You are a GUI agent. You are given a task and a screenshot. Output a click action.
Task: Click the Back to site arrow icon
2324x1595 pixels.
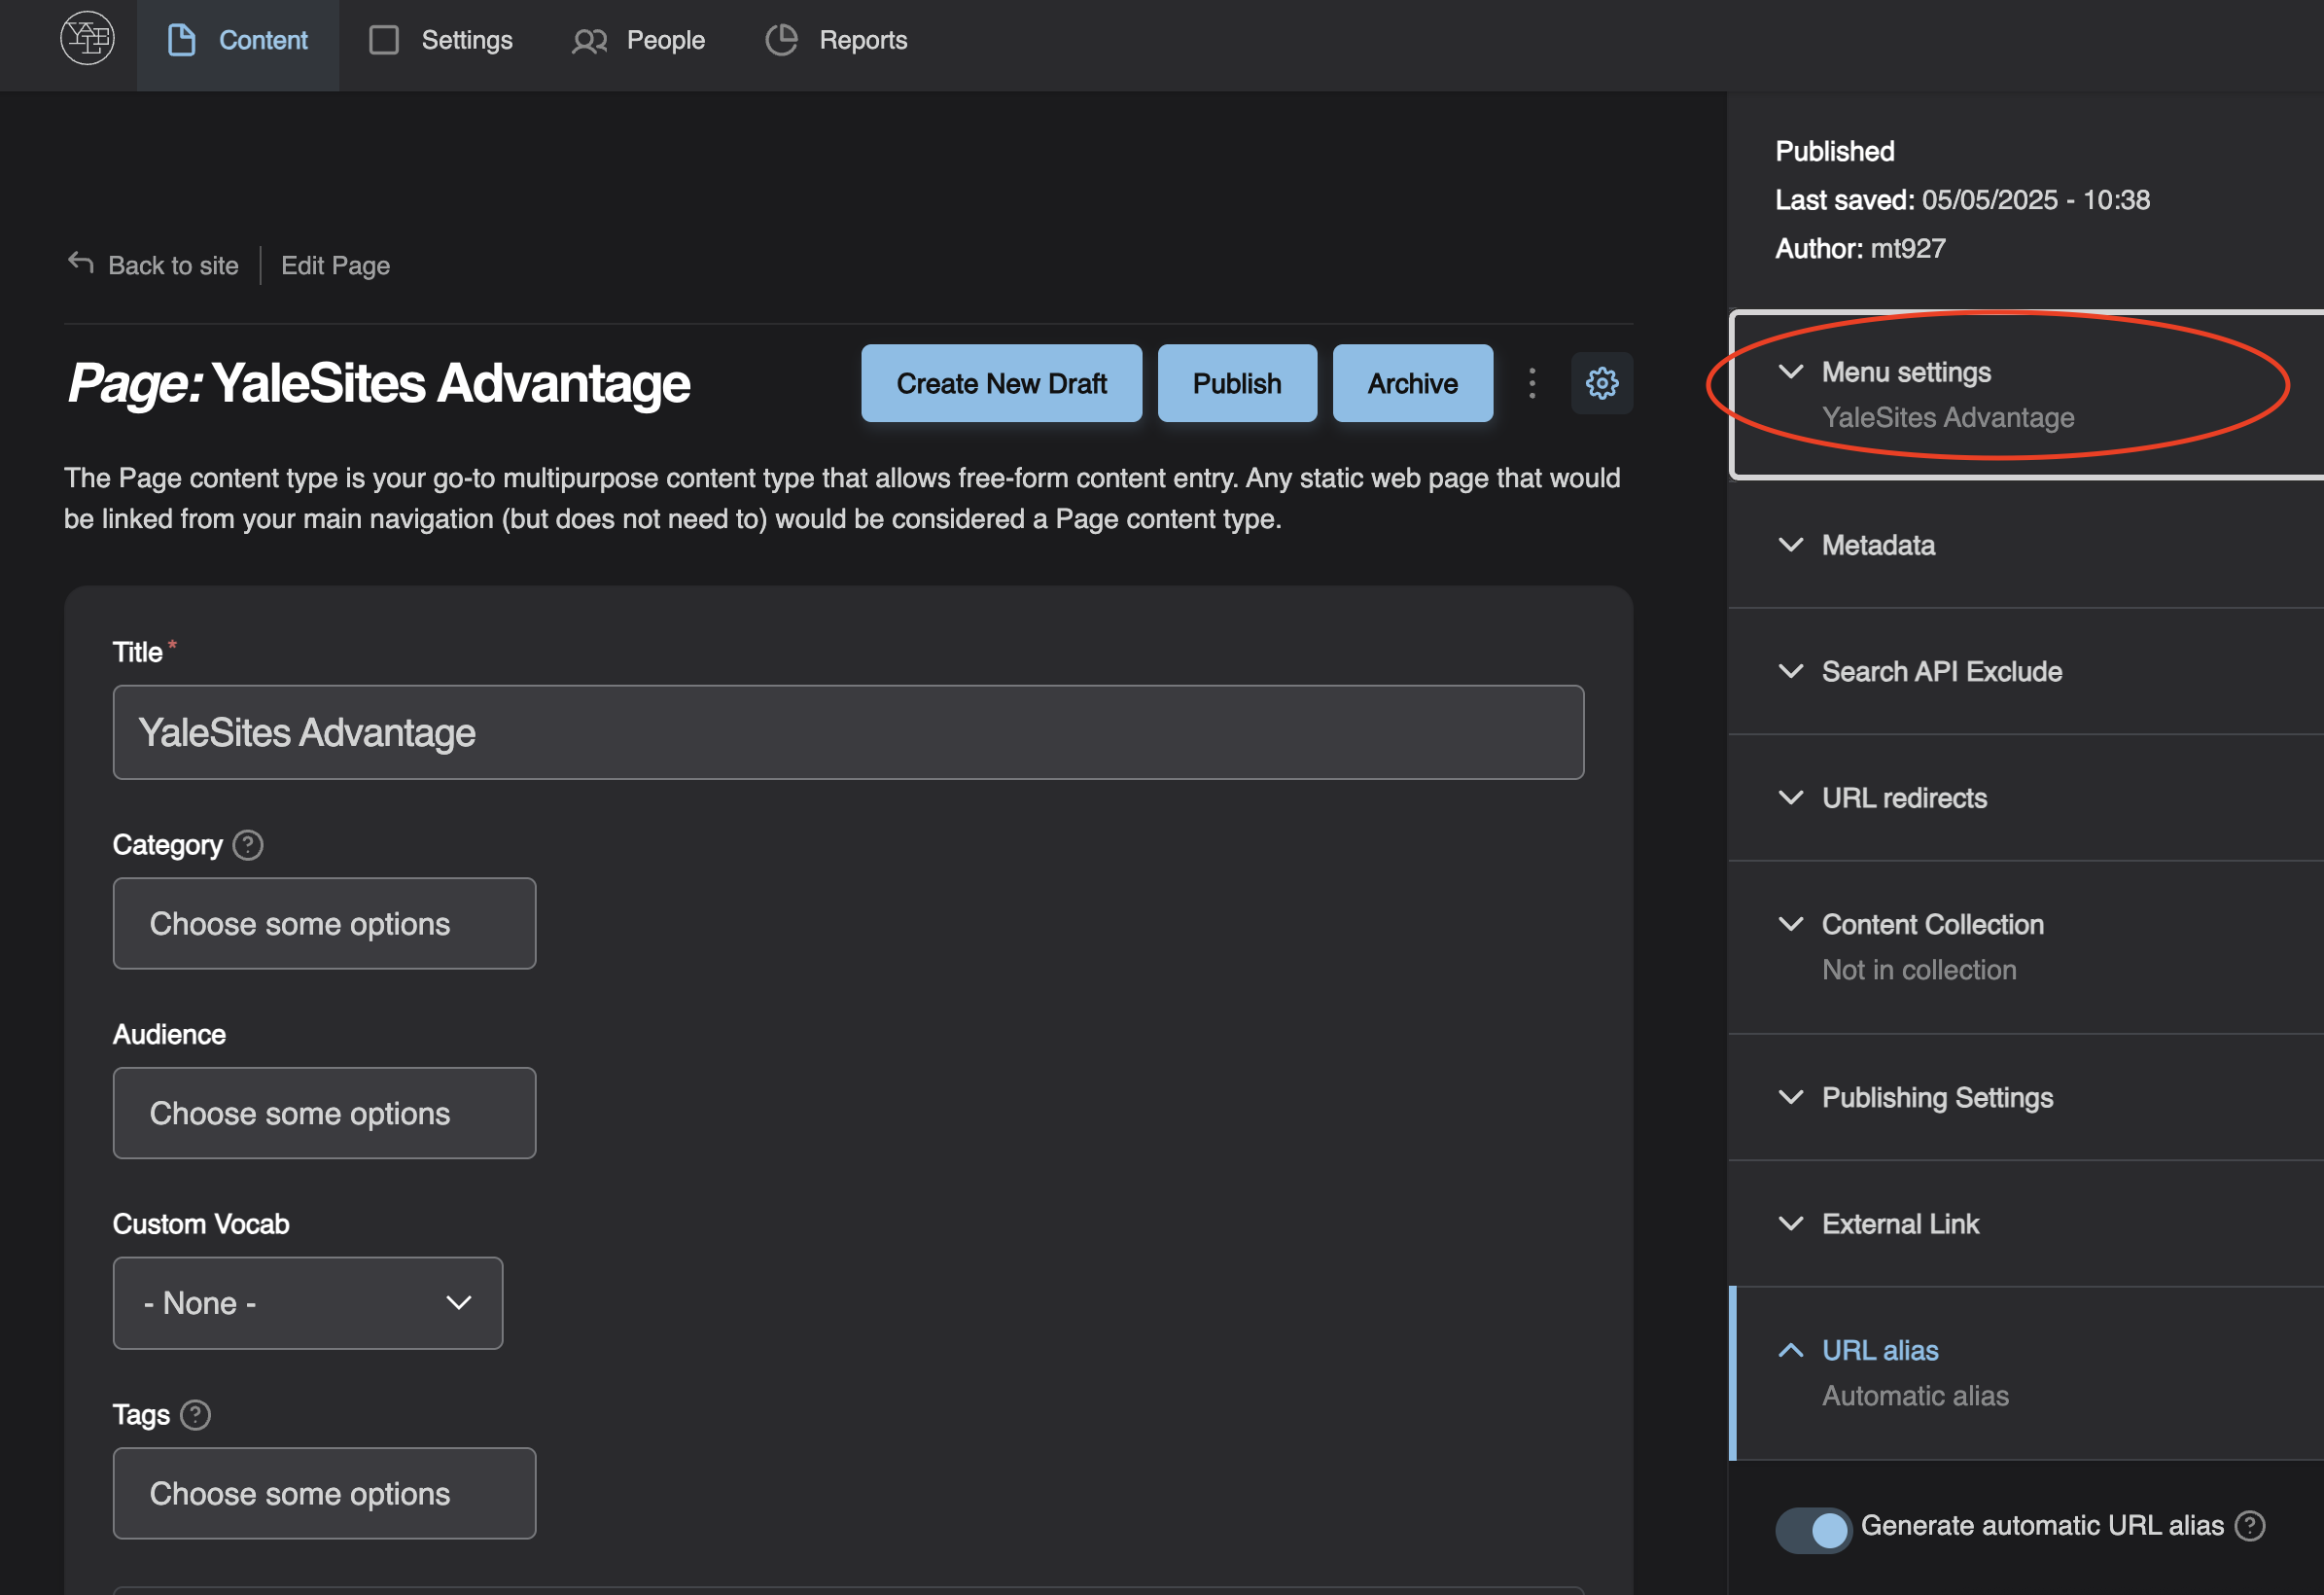[80, 263]
